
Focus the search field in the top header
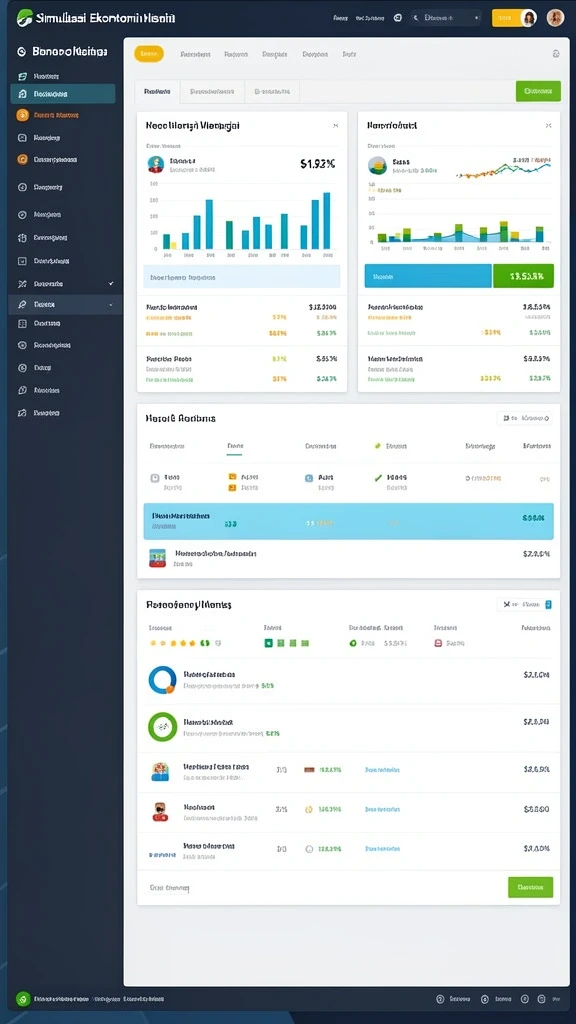coord(446,18)
